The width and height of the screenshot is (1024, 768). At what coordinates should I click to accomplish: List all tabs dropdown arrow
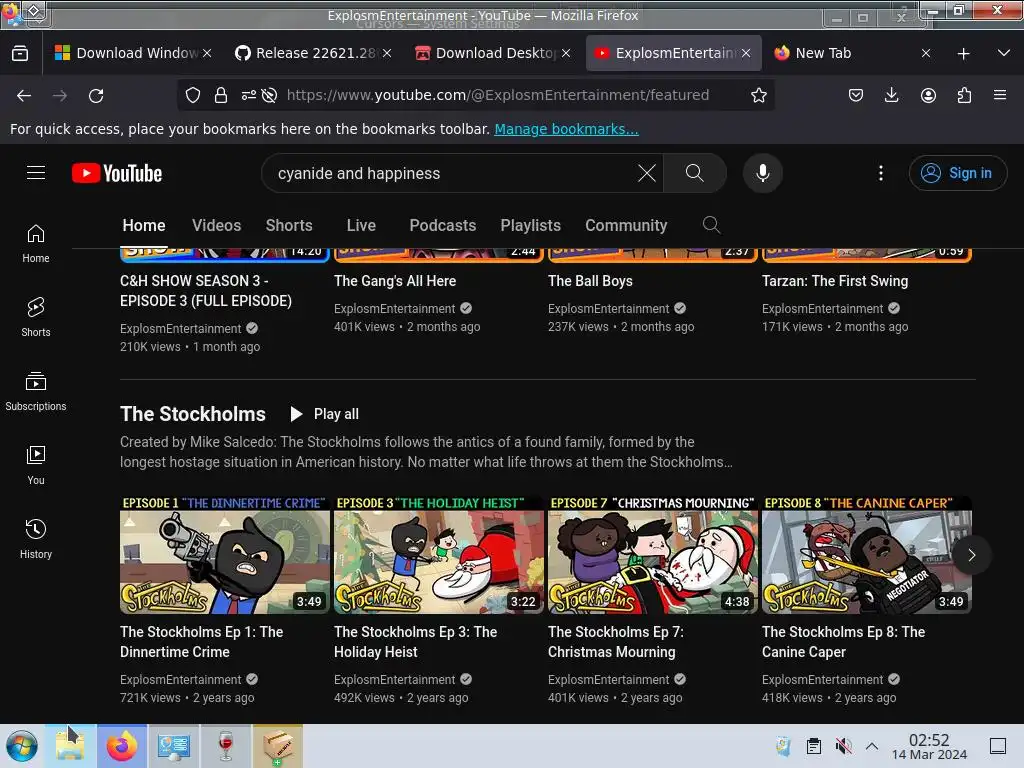(x=1004, y=53)
